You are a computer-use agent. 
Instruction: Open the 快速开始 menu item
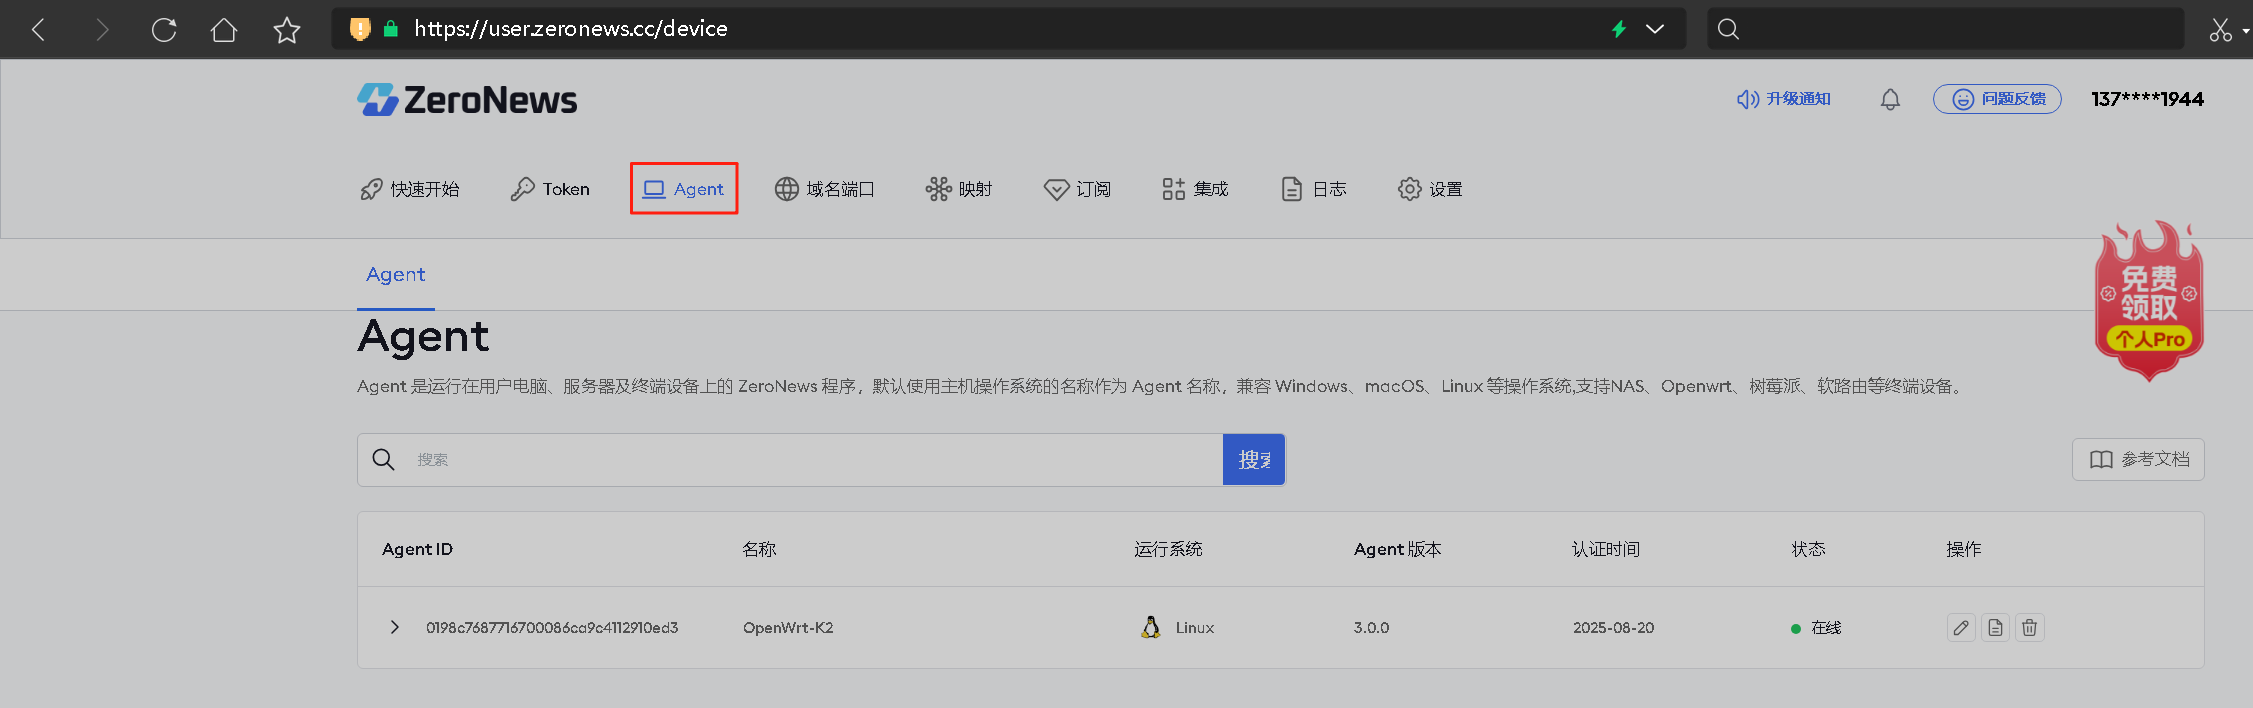coord(410,189)
